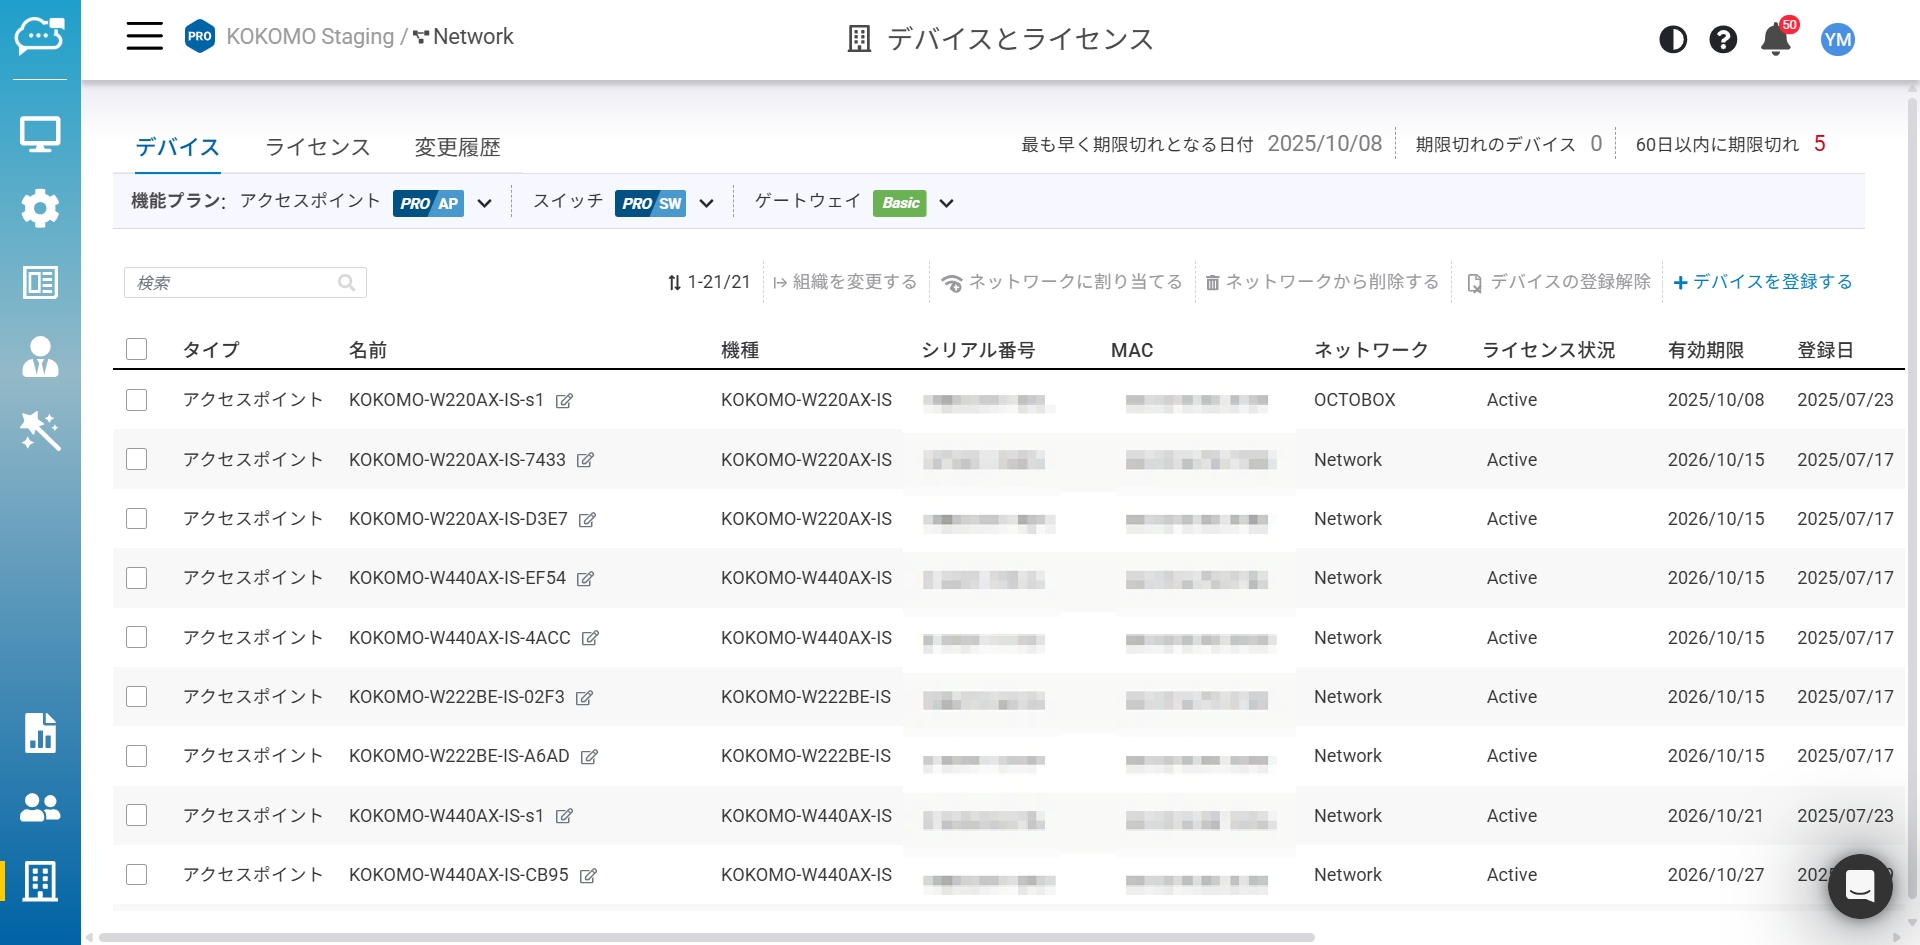Viewport: 1920px width, 945px height.
Task: Edit name of KOKOMO-W220AX-IS-7433
Action: (586, 460)
